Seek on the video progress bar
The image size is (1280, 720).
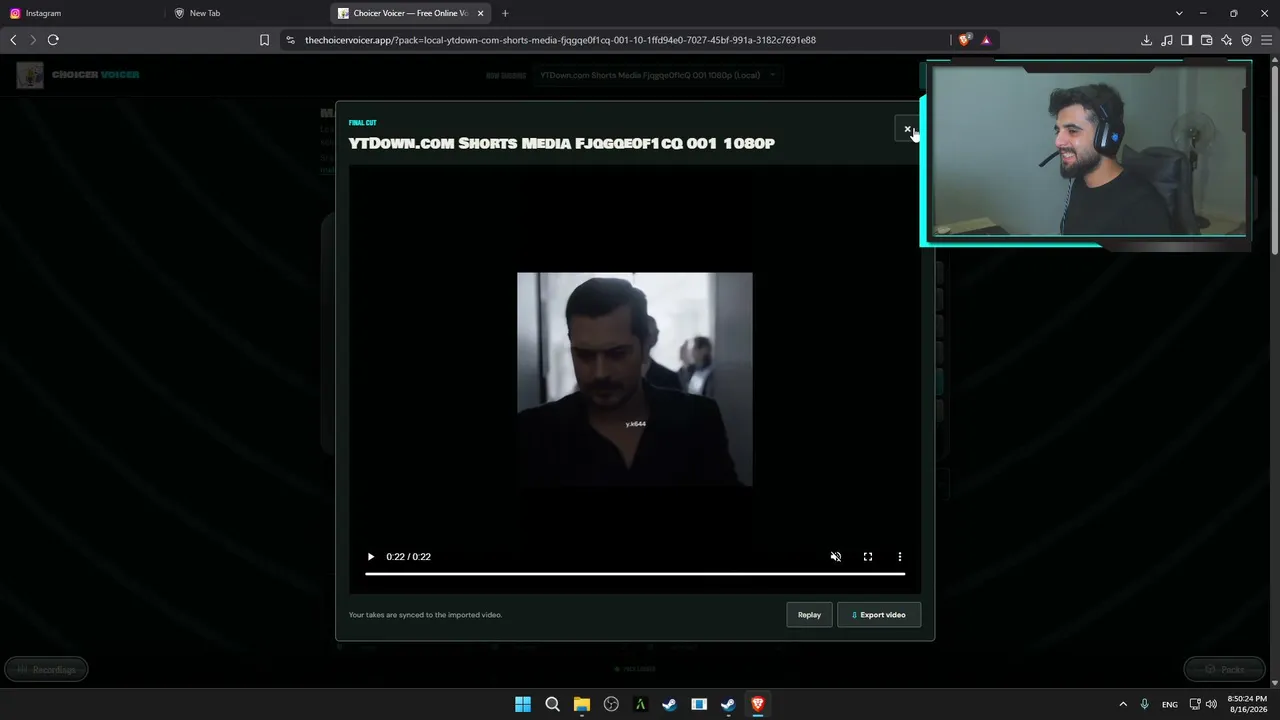click(635, 574)
